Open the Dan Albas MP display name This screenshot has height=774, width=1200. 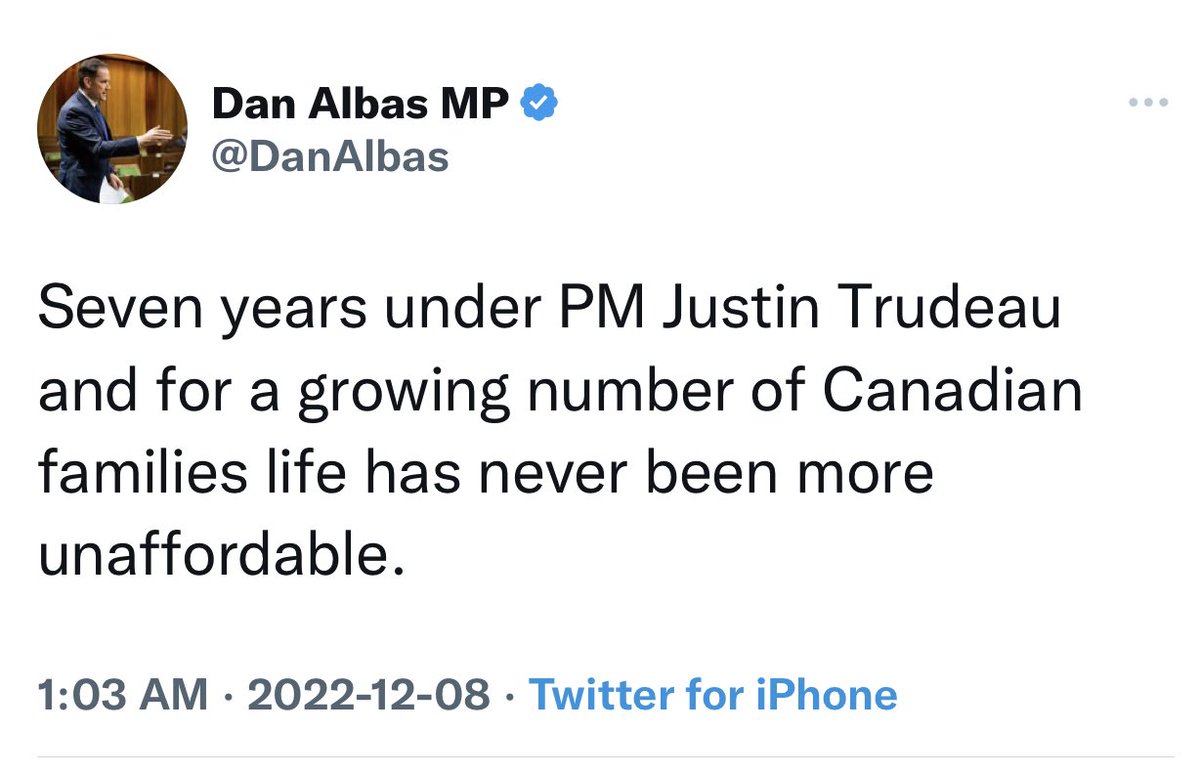coord(361,104)
